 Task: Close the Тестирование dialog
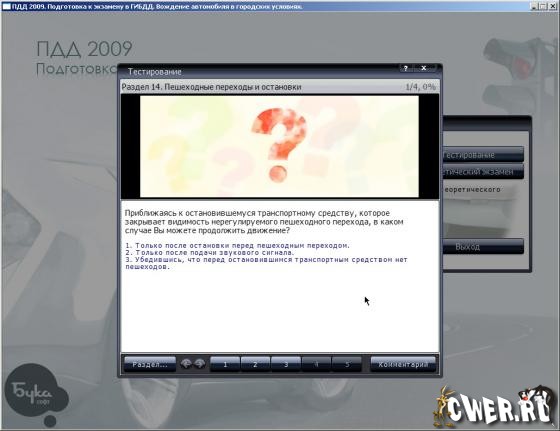point(424,68)
